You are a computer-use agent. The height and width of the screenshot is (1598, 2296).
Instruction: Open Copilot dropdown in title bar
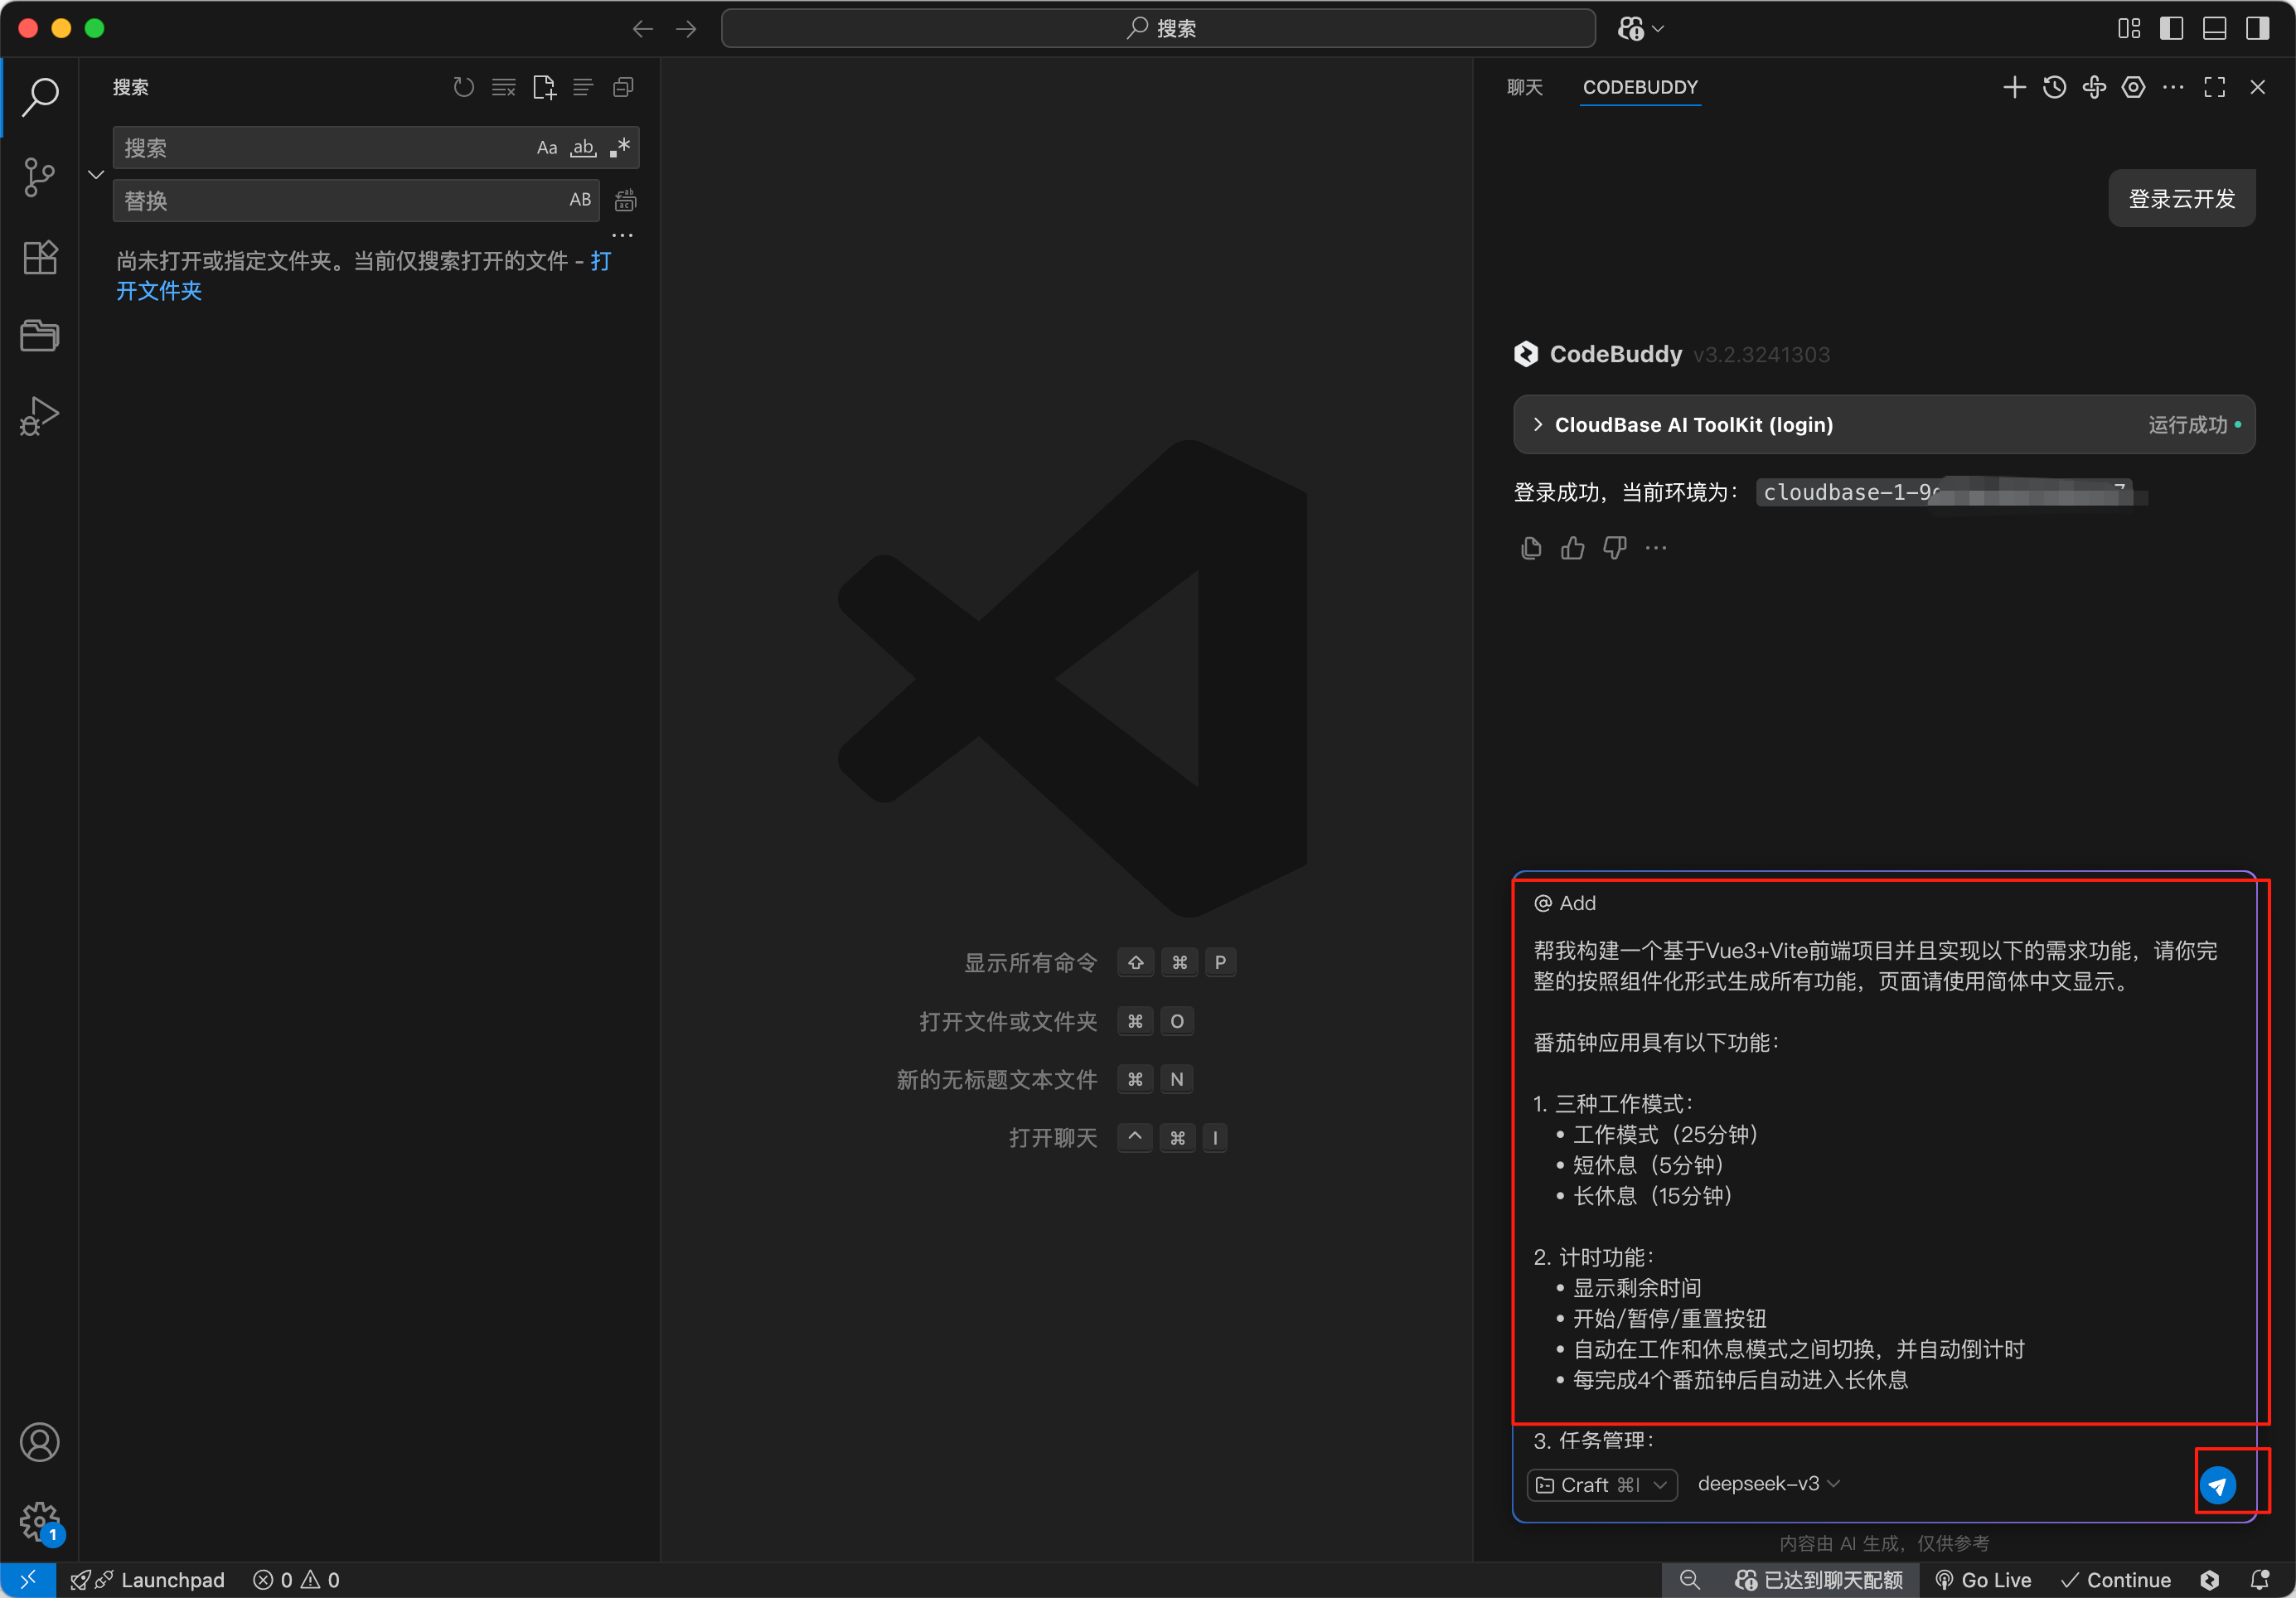point(1640,29)
